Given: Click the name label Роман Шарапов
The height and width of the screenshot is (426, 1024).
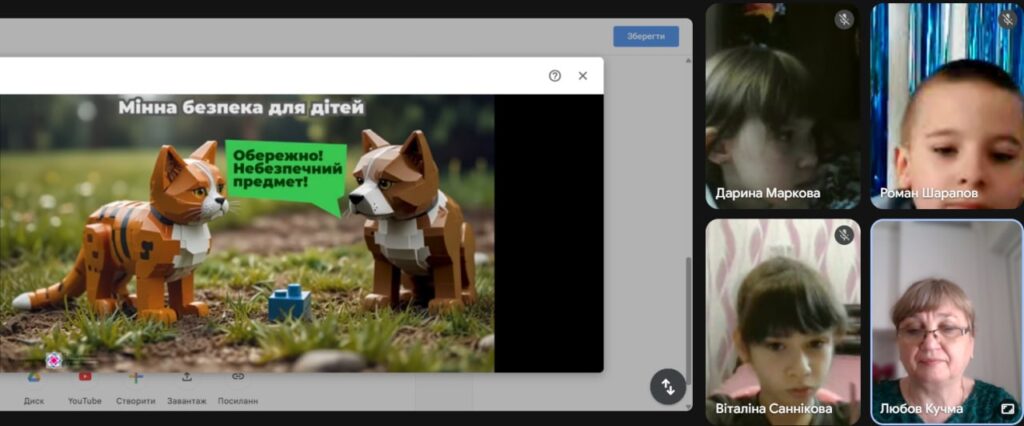Looking at the screenshot, I should pyautogui.click(x=929, y=193).
